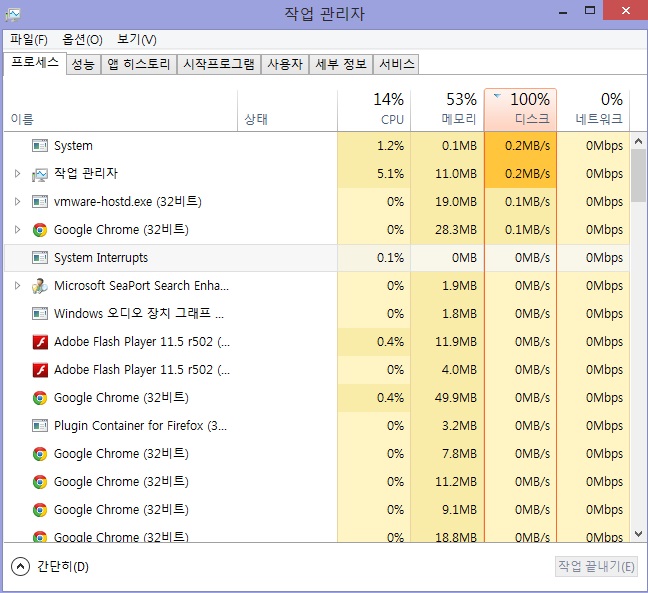Viewport: 648px width, 593px height.
Task: Click the scrollbar up arrow
Action: [638, 141]
